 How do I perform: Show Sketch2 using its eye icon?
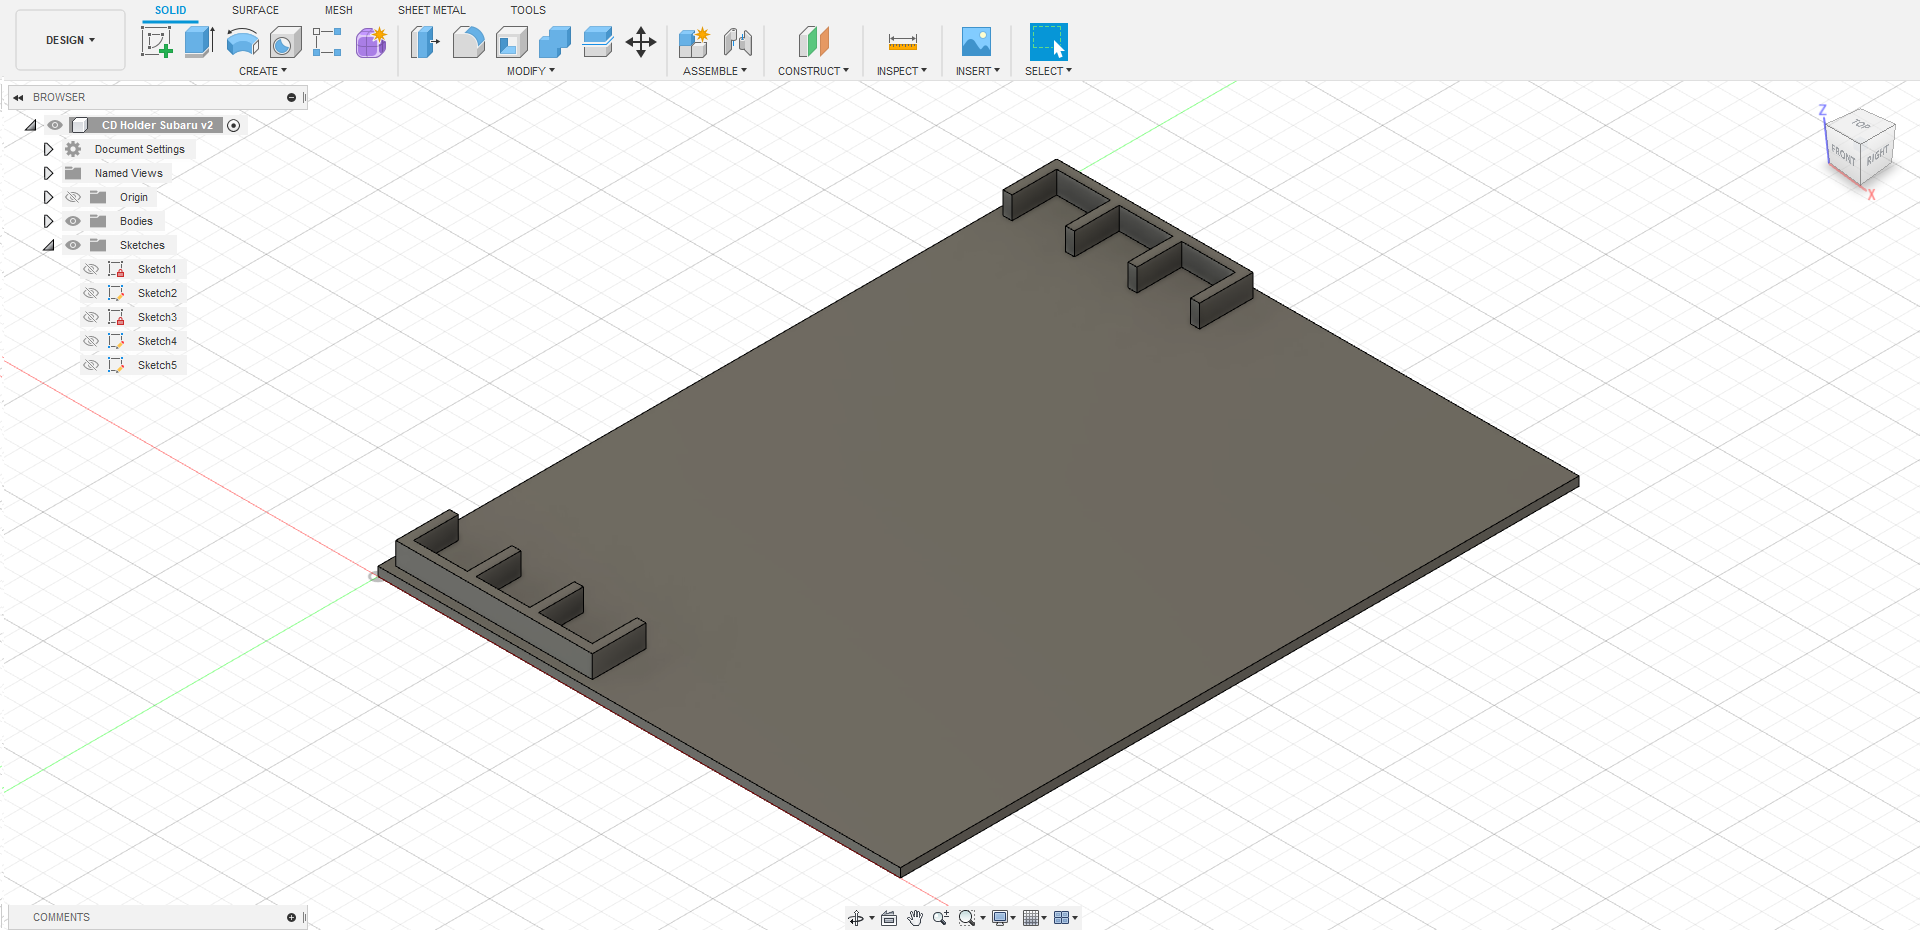tap(91, 293)
